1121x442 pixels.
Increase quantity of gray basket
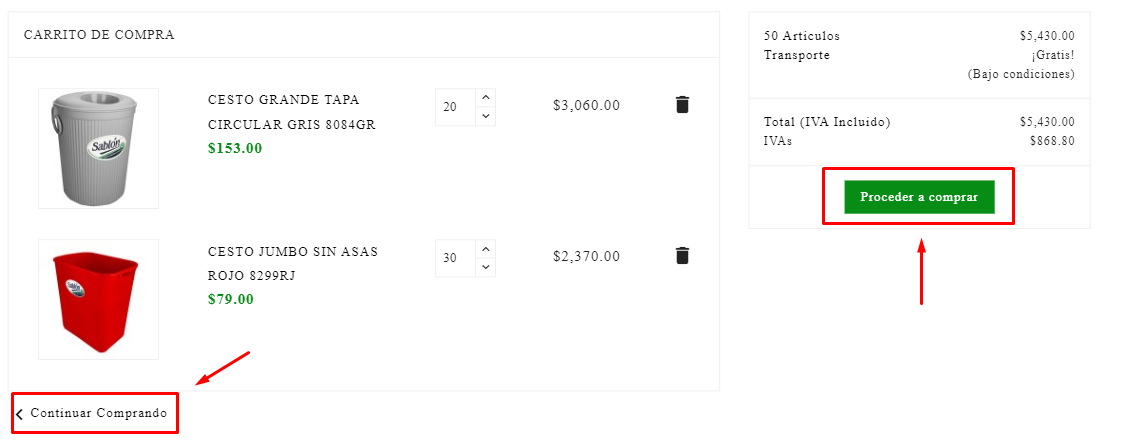point(486,97)
